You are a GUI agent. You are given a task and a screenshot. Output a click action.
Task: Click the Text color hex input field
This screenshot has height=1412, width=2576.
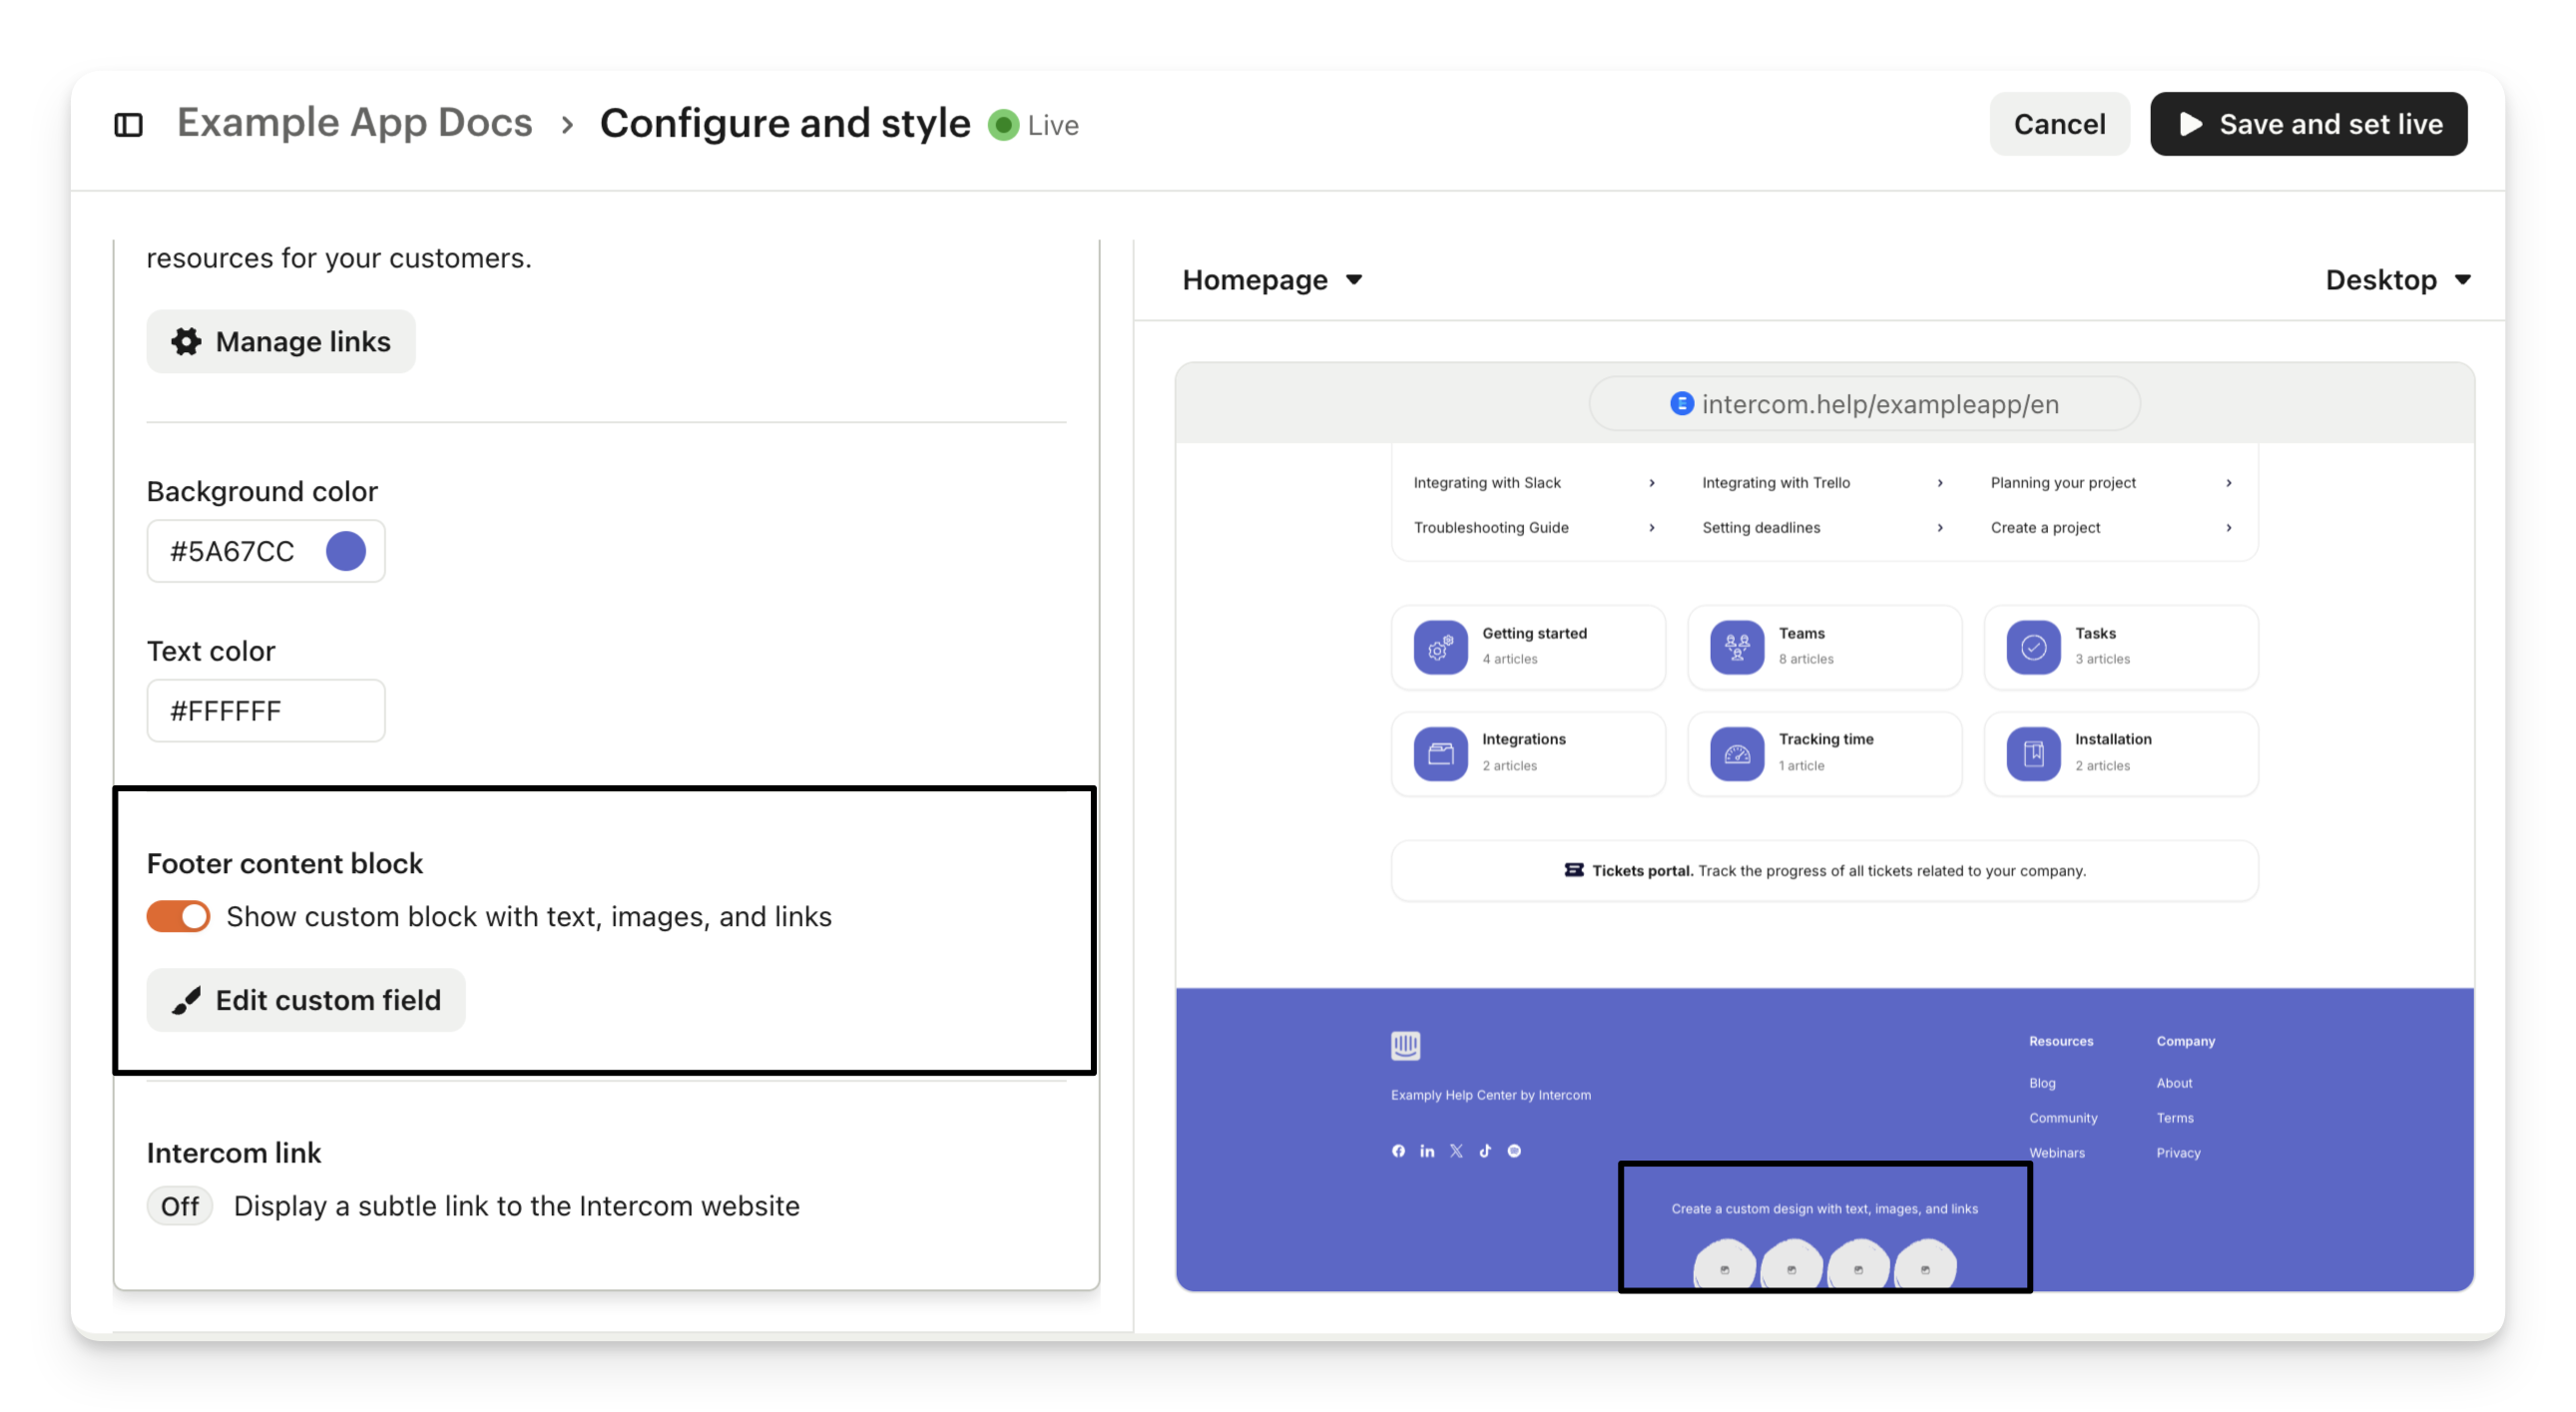(265, 711)
